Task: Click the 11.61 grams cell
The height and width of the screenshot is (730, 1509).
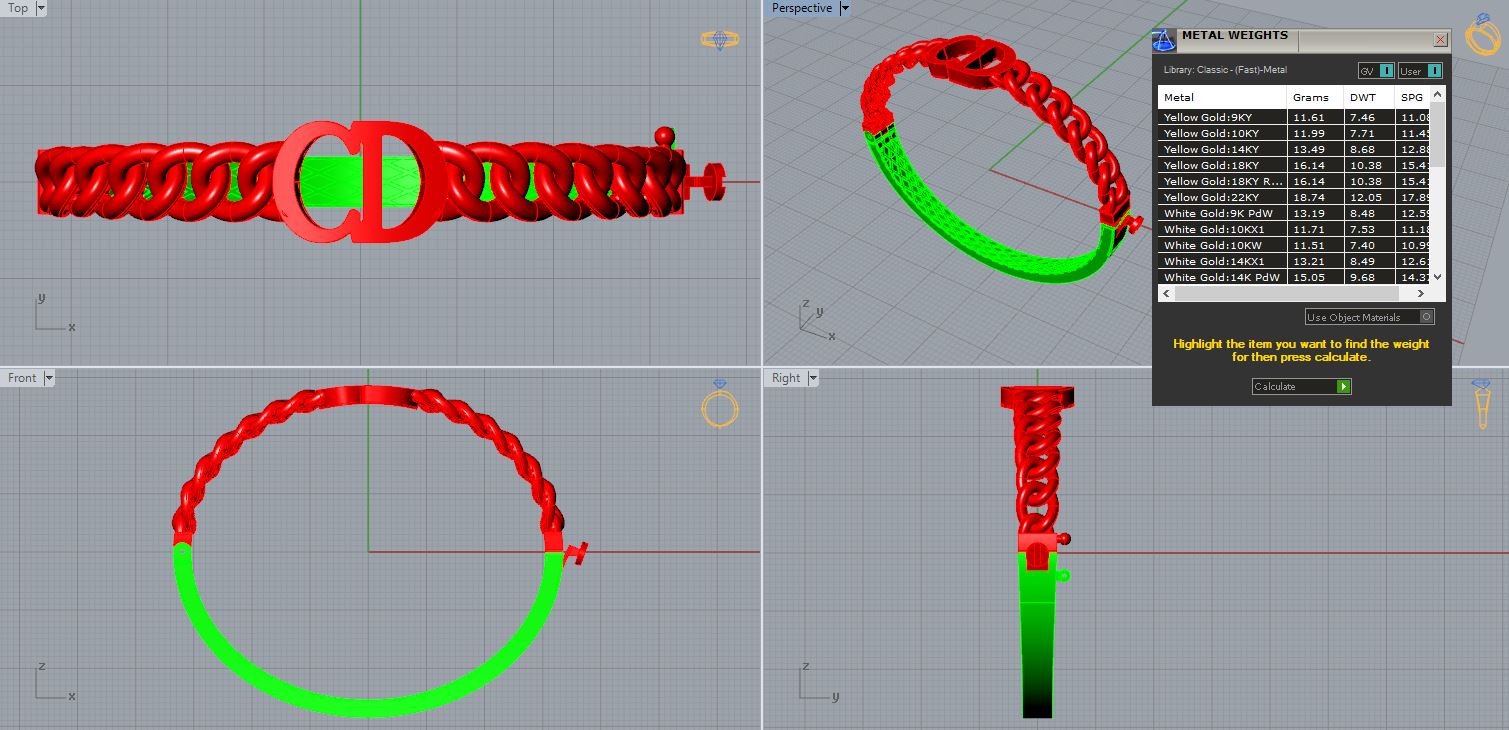Action: click(x=1315, y=117)
